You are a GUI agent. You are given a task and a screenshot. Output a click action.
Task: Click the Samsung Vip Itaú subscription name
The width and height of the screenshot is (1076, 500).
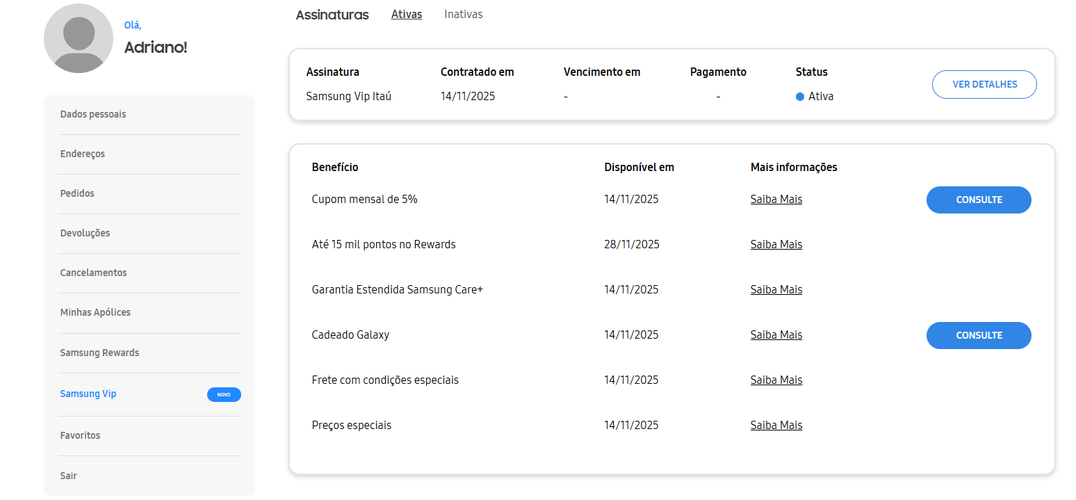[349, 97]
